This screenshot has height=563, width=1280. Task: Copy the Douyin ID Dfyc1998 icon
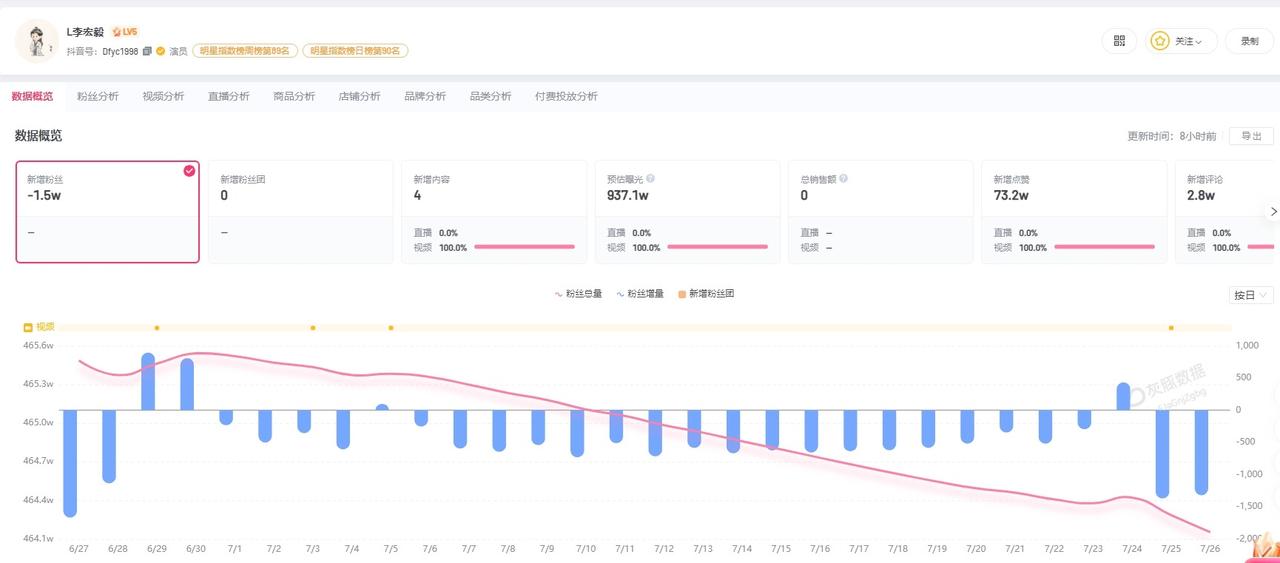(x=147, y=51)
